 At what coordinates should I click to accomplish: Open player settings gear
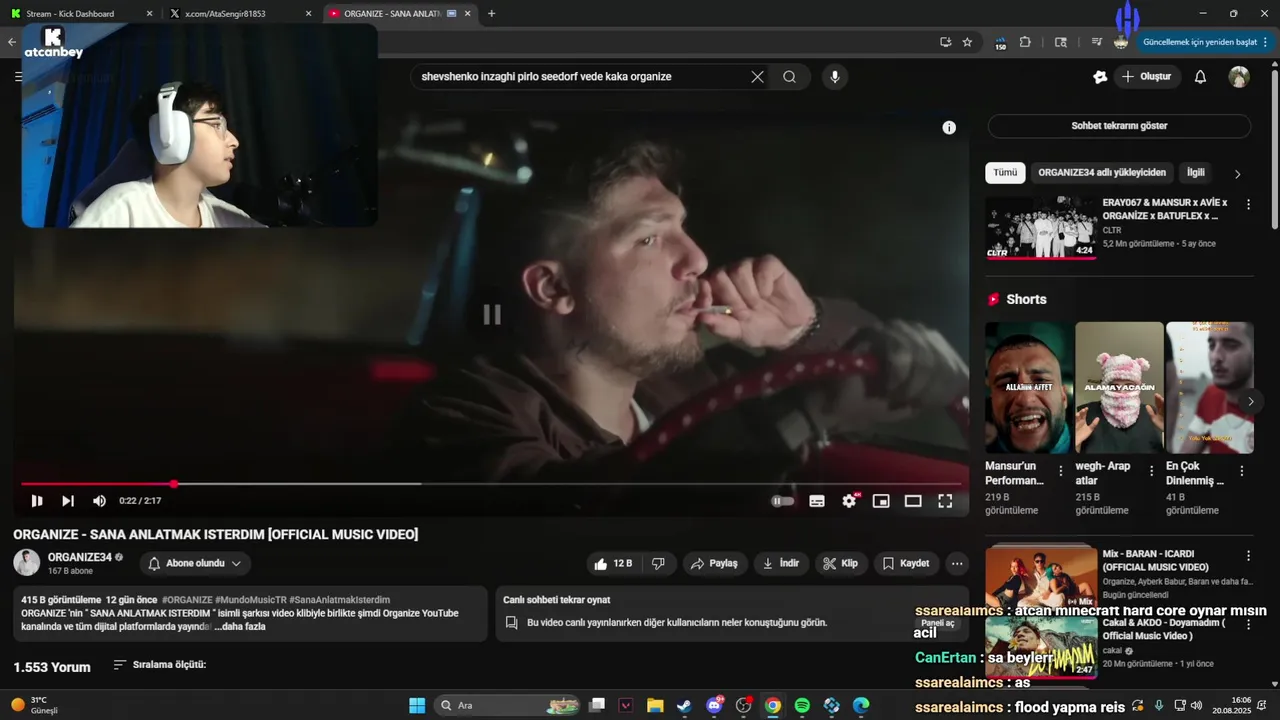pos(849,501)
